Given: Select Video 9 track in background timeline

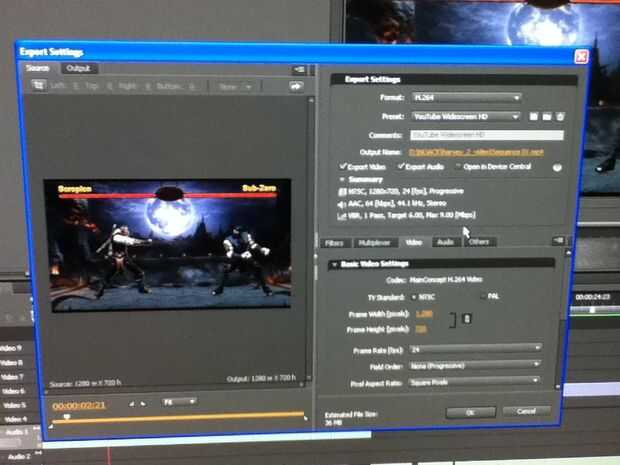Looking at the screenshot, I should (11, 348).
